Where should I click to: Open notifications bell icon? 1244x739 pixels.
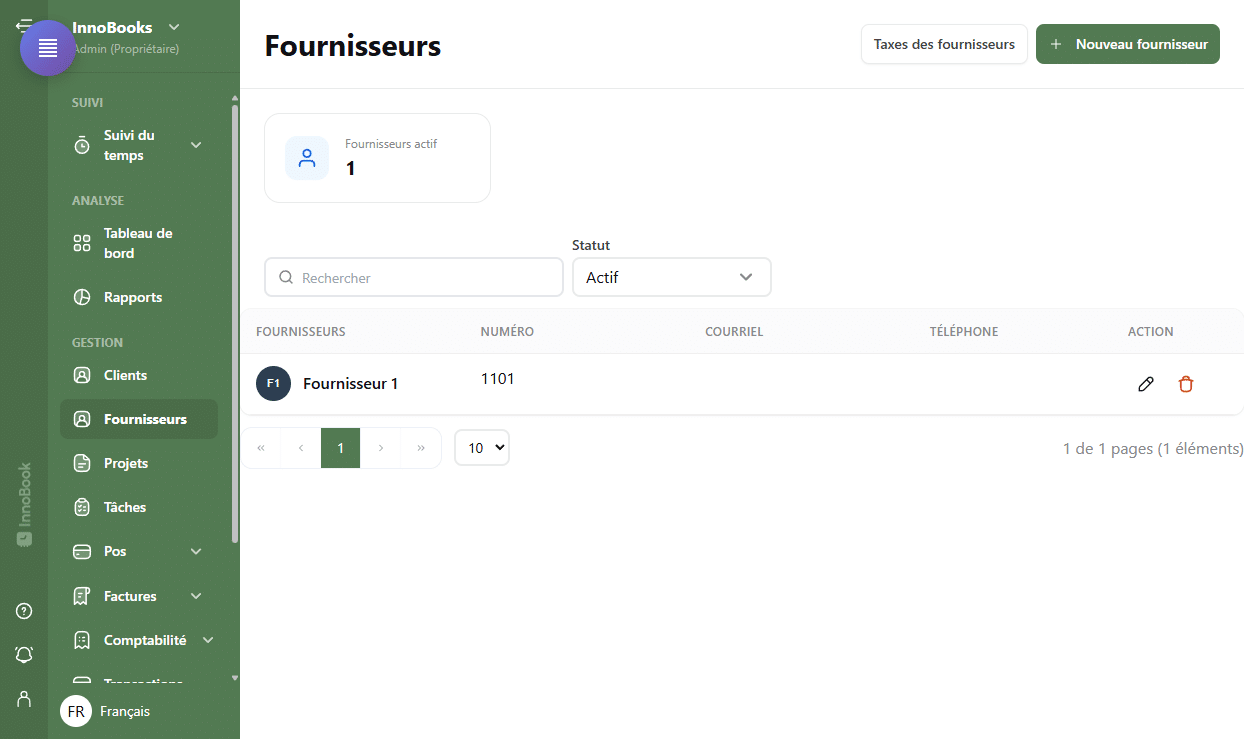click(24, 655)
